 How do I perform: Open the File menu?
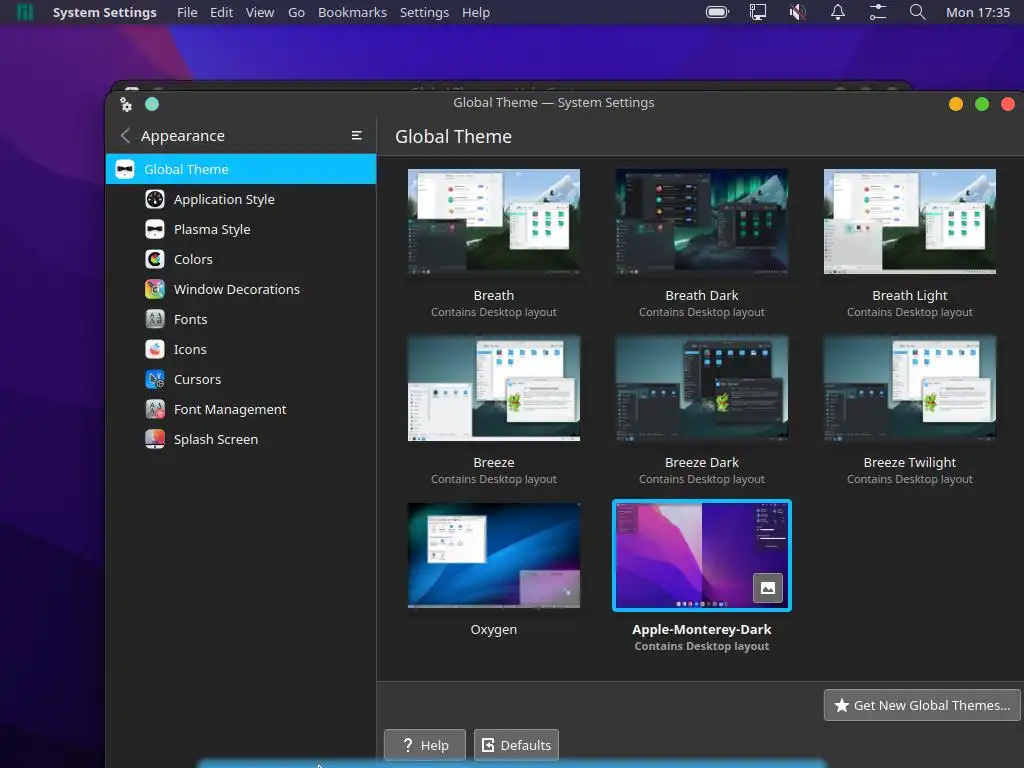pyautogui.click(x=187, y=12)
